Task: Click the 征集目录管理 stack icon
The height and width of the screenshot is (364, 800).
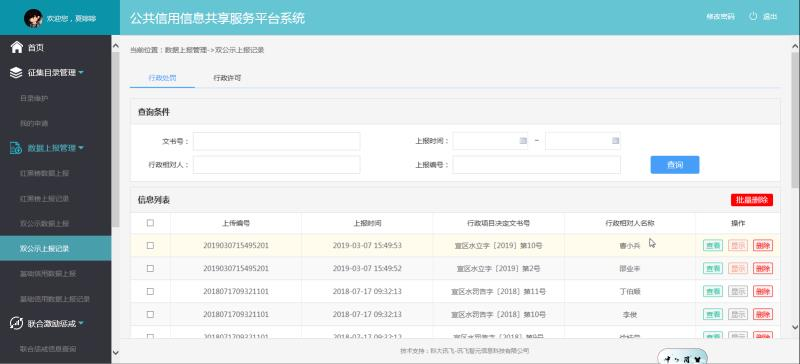Action: coord(16,72)
